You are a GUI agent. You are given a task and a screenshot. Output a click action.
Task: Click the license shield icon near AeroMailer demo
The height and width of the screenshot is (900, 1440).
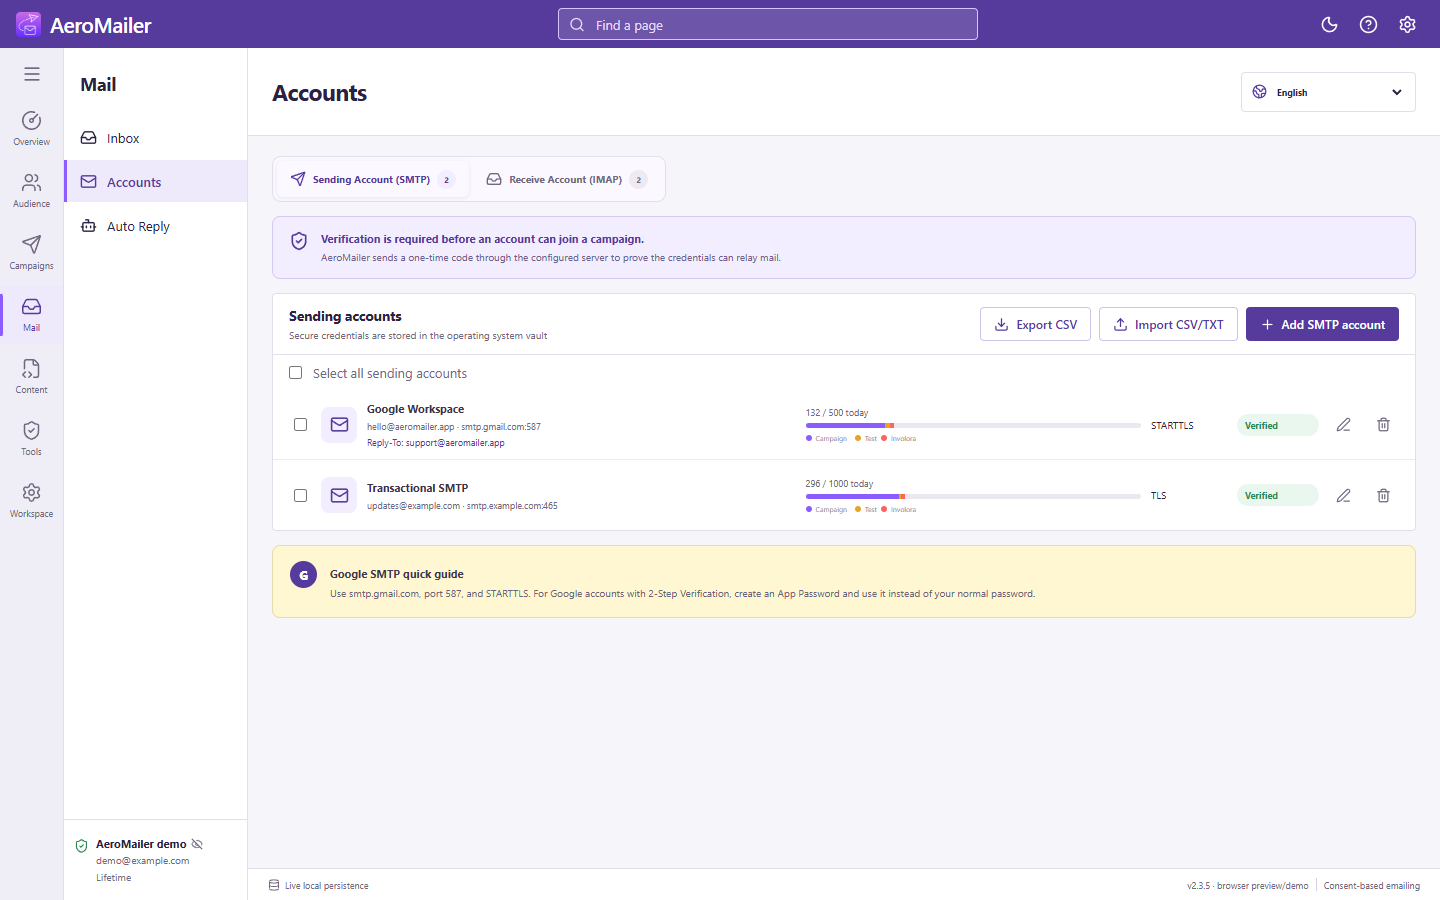[82, 846]
